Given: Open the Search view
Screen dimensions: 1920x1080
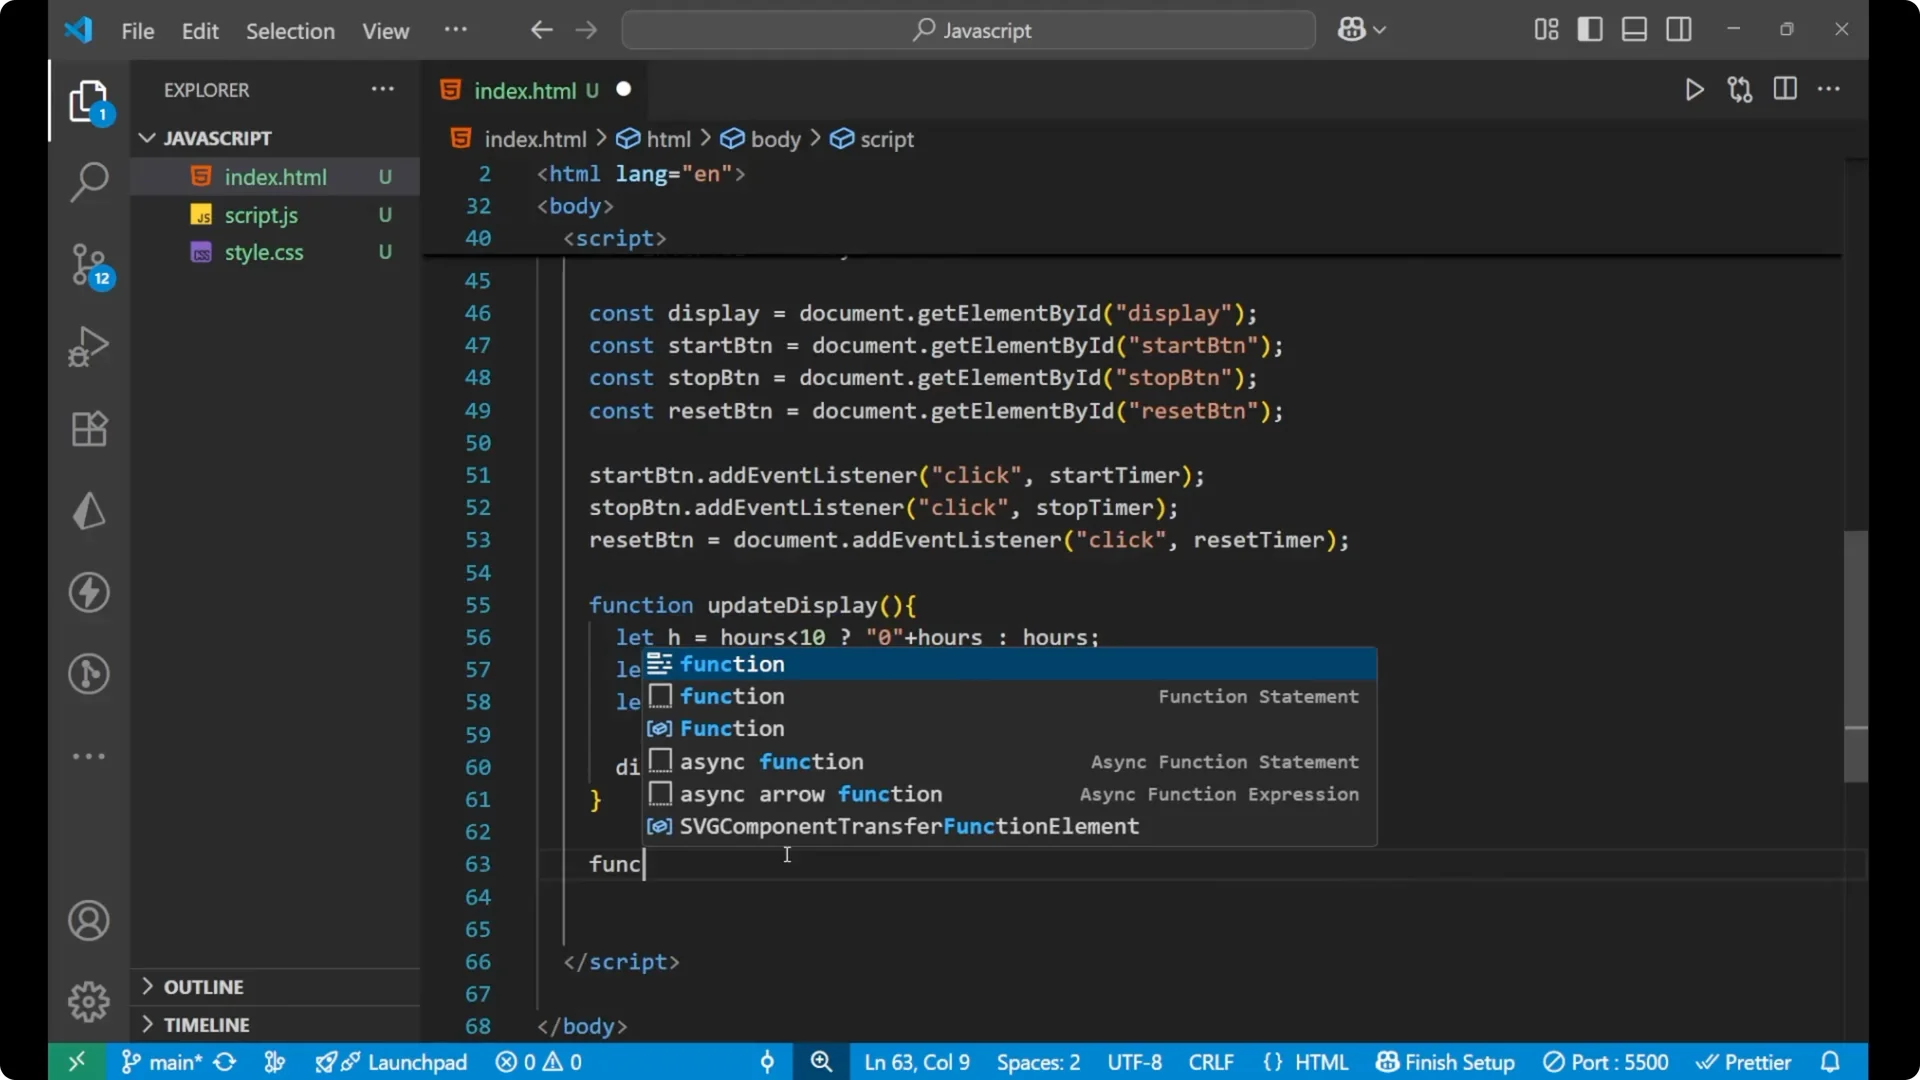Looking at the screenshot, I should point(89,182).
